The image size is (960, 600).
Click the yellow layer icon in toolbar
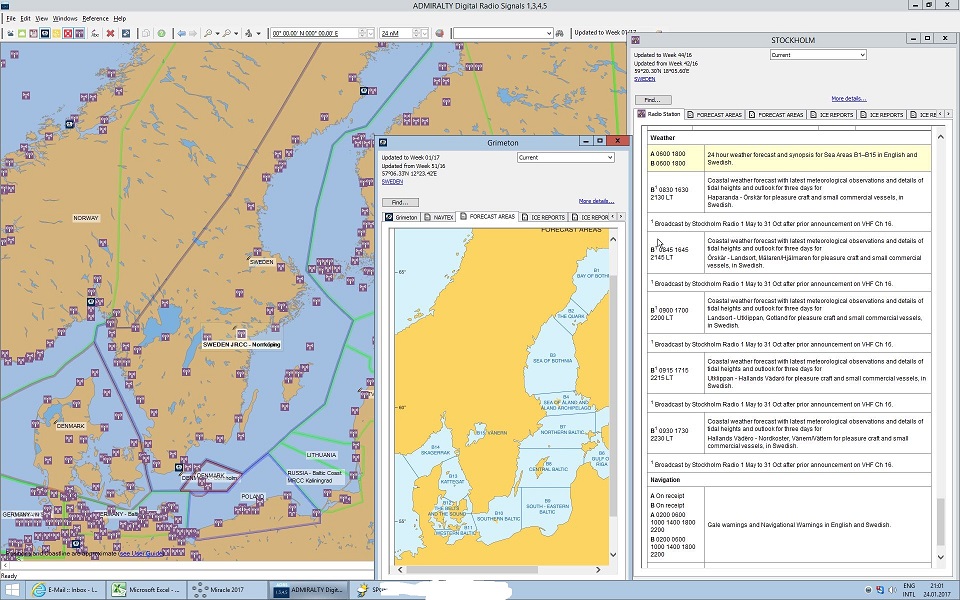pos(56,34)
